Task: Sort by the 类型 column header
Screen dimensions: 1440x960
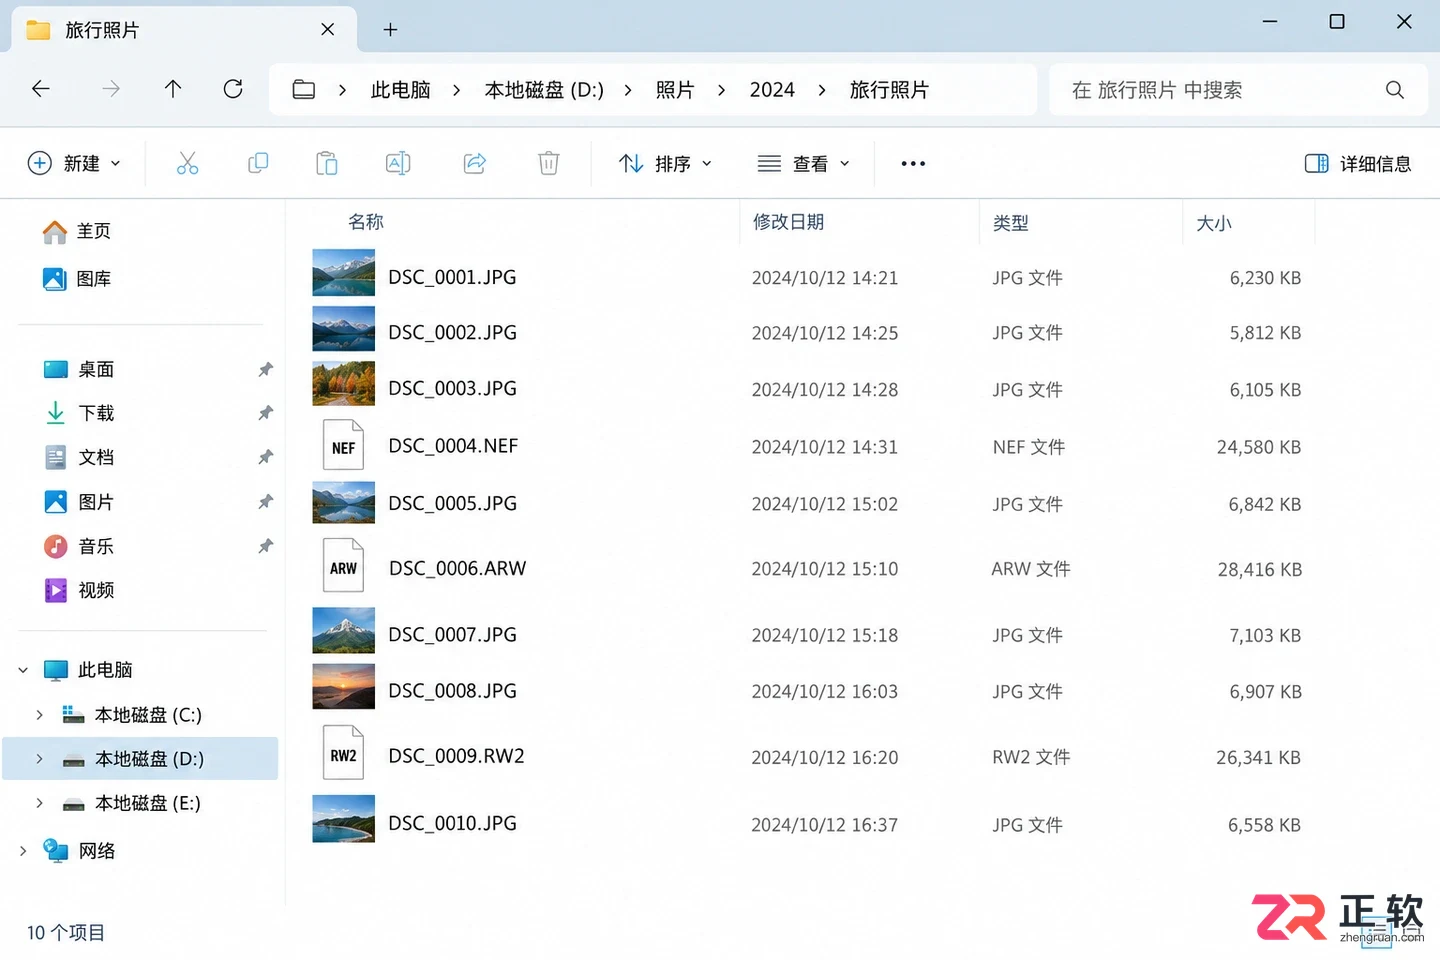Action: tap(1011, 223)
